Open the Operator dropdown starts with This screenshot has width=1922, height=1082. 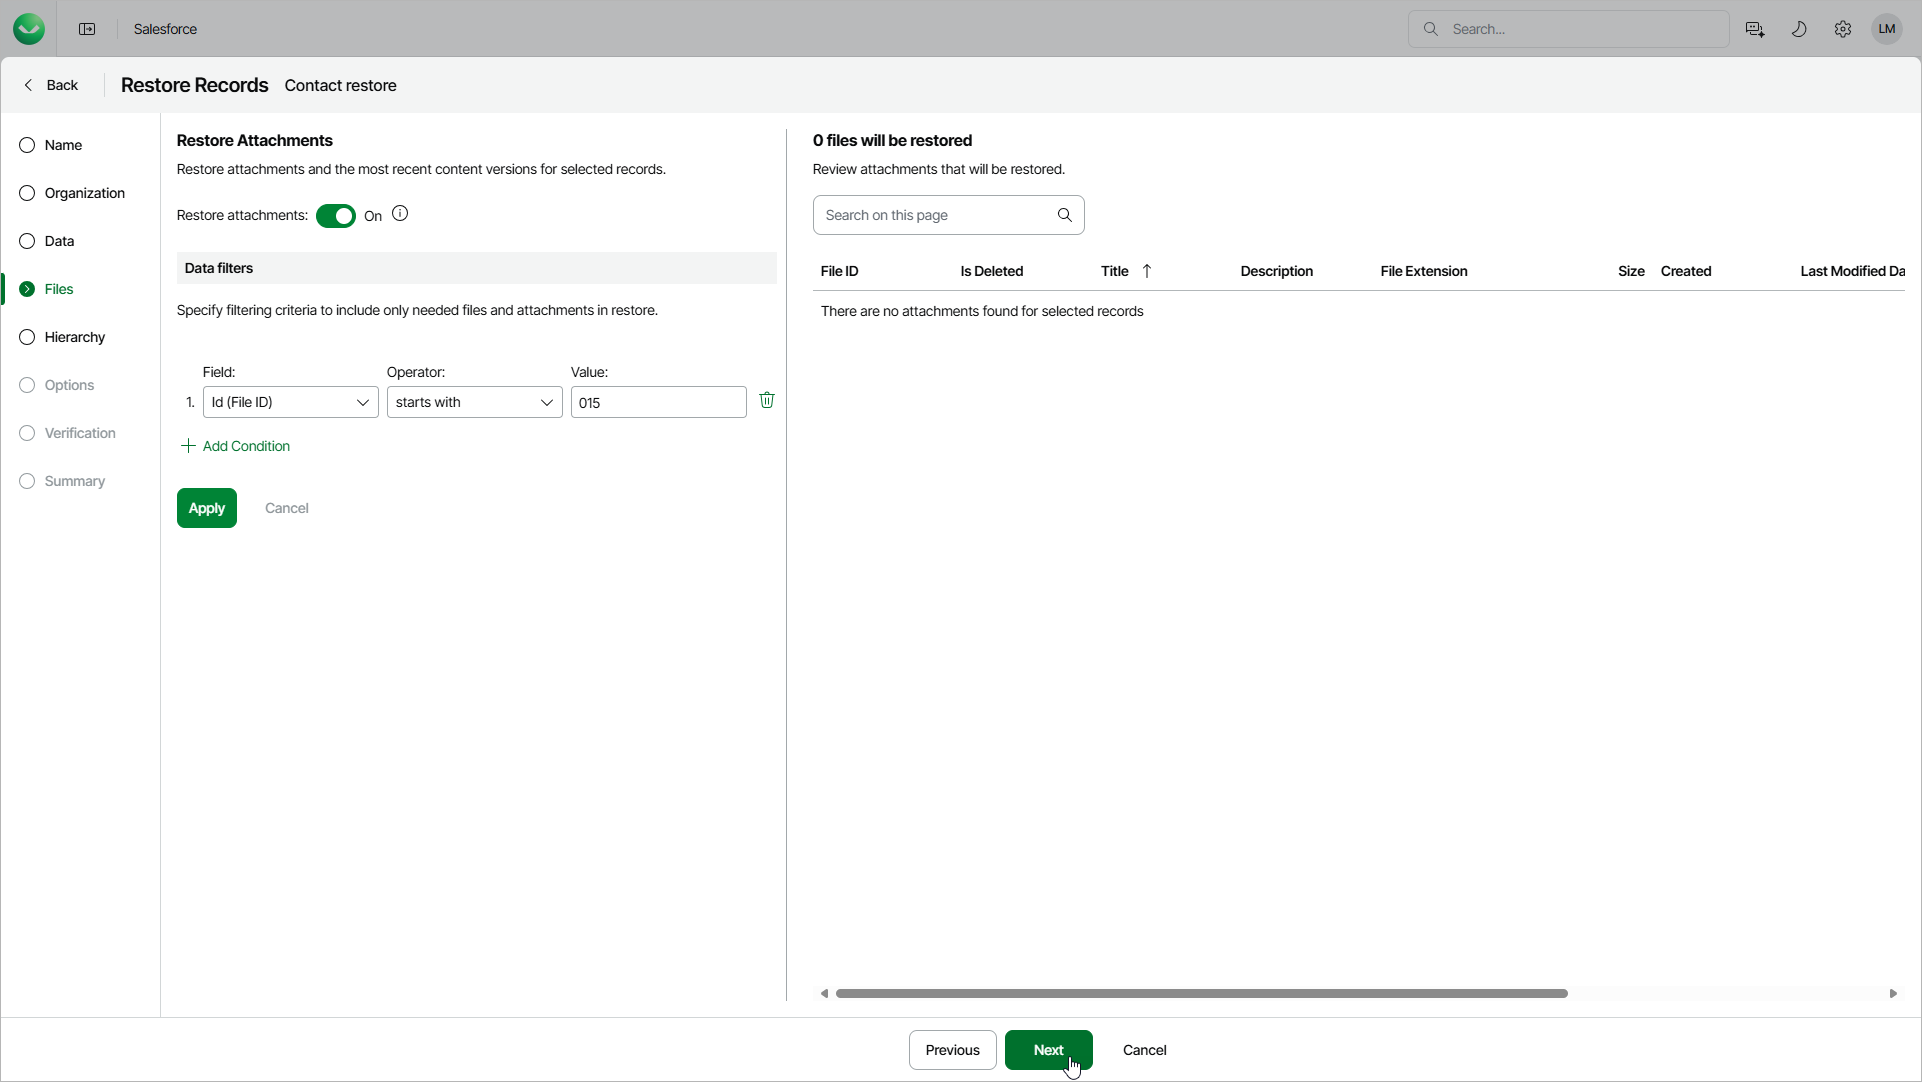click(474, 402)
